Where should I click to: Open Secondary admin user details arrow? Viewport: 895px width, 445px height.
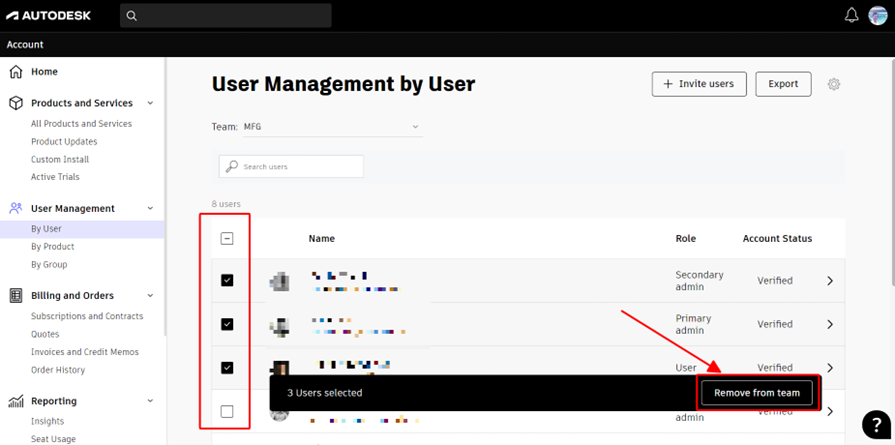831,281
